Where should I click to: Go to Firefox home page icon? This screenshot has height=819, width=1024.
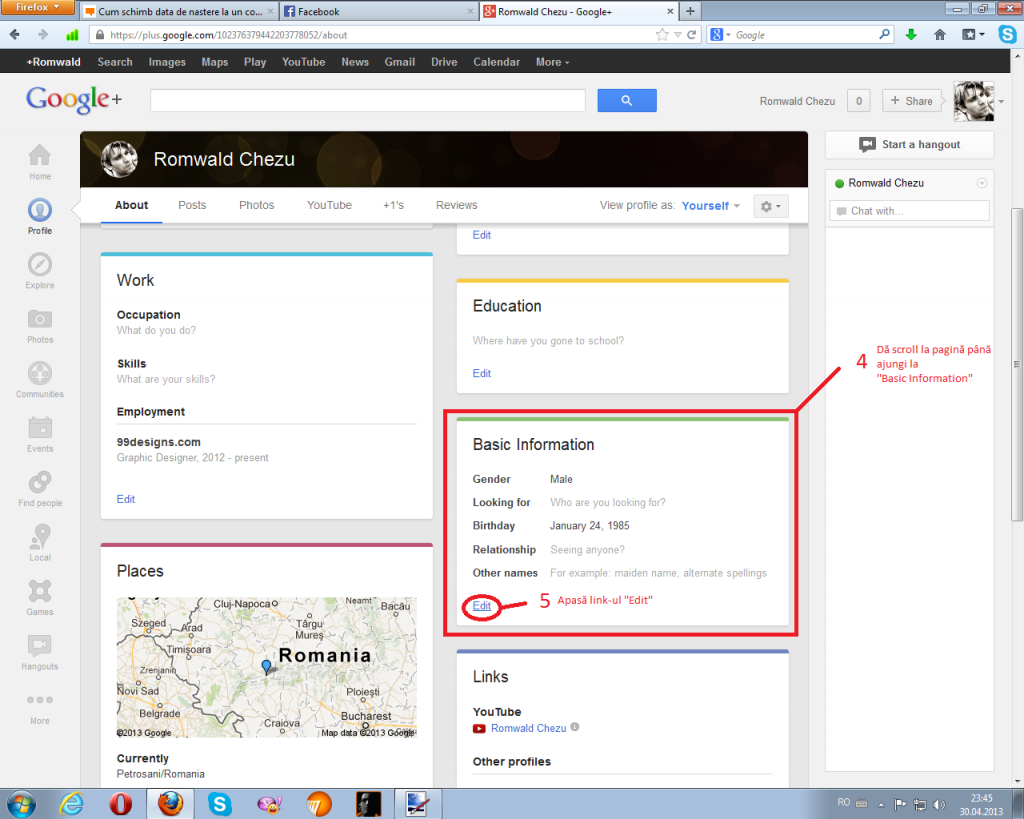click(x=940, y=35)
